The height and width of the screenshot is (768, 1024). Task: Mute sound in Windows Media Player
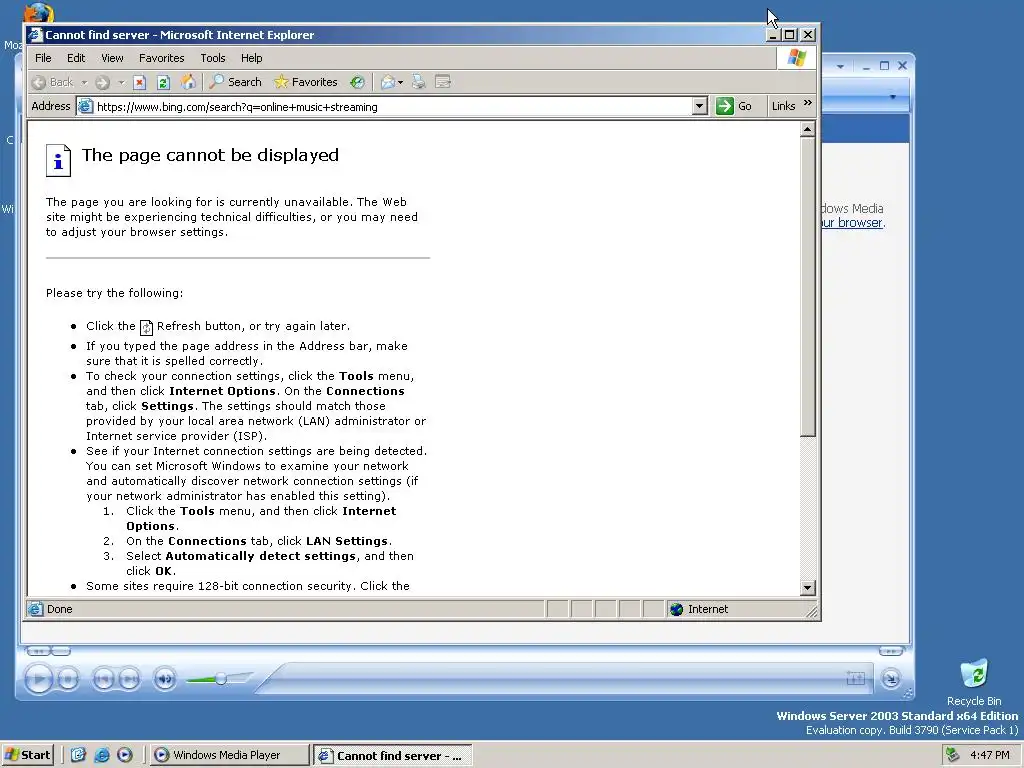coord(165,679)
